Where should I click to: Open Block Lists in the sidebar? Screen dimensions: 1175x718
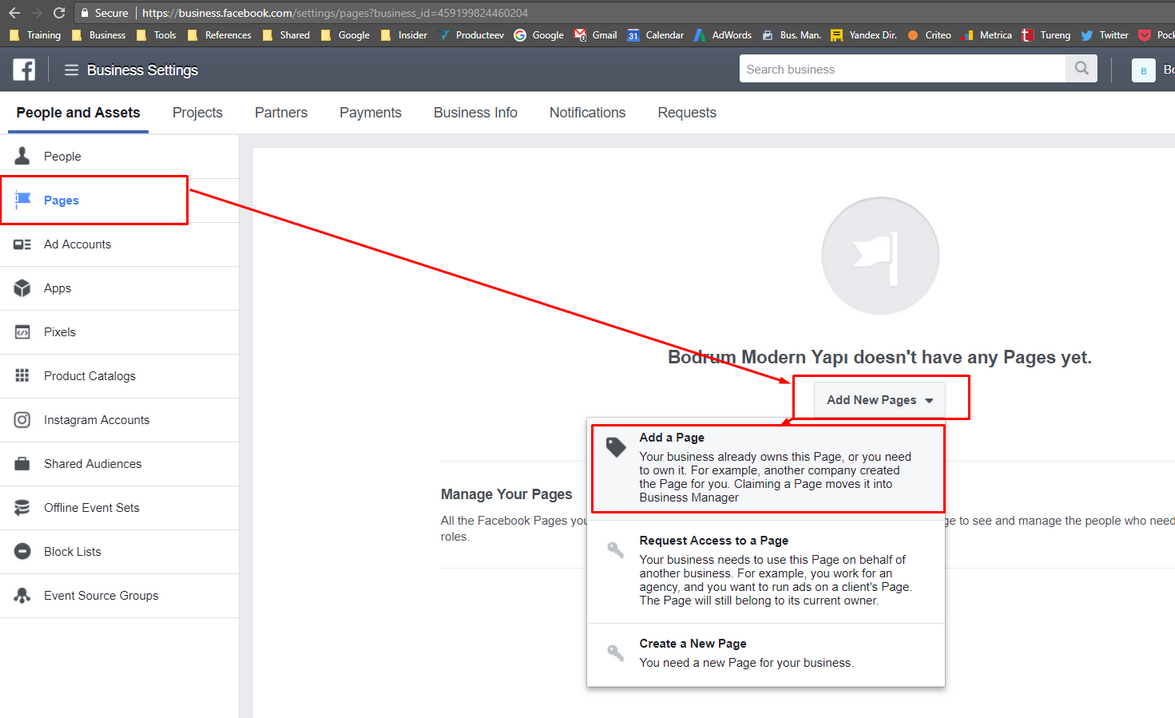[x=72, y=552]
